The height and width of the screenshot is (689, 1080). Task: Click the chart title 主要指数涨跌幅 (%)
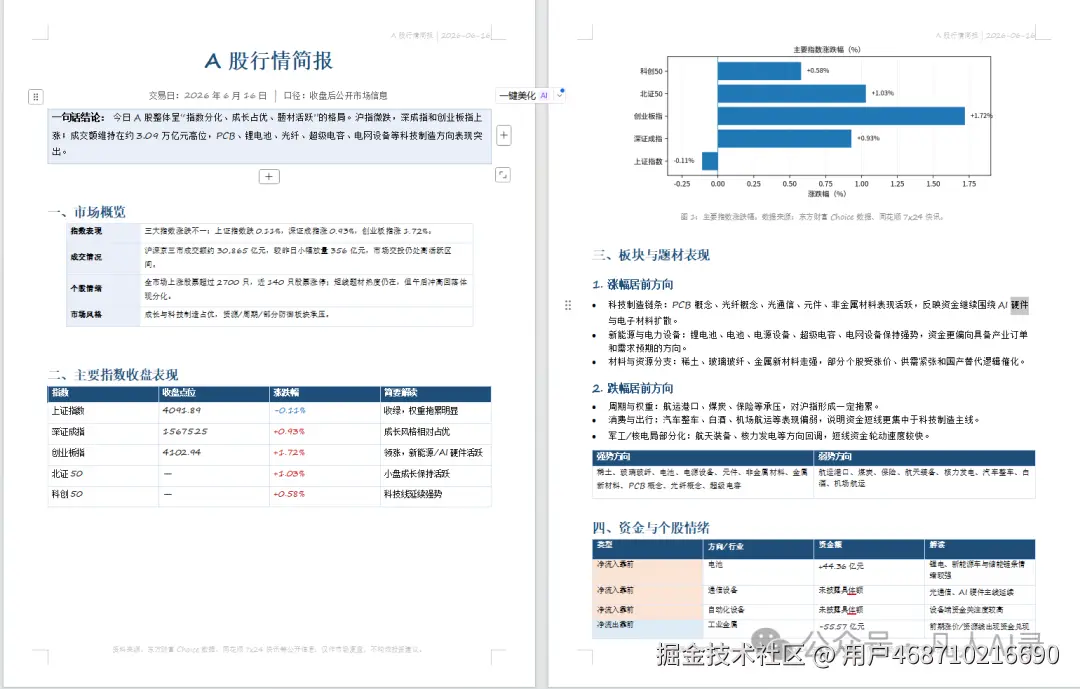click(827, 50)
